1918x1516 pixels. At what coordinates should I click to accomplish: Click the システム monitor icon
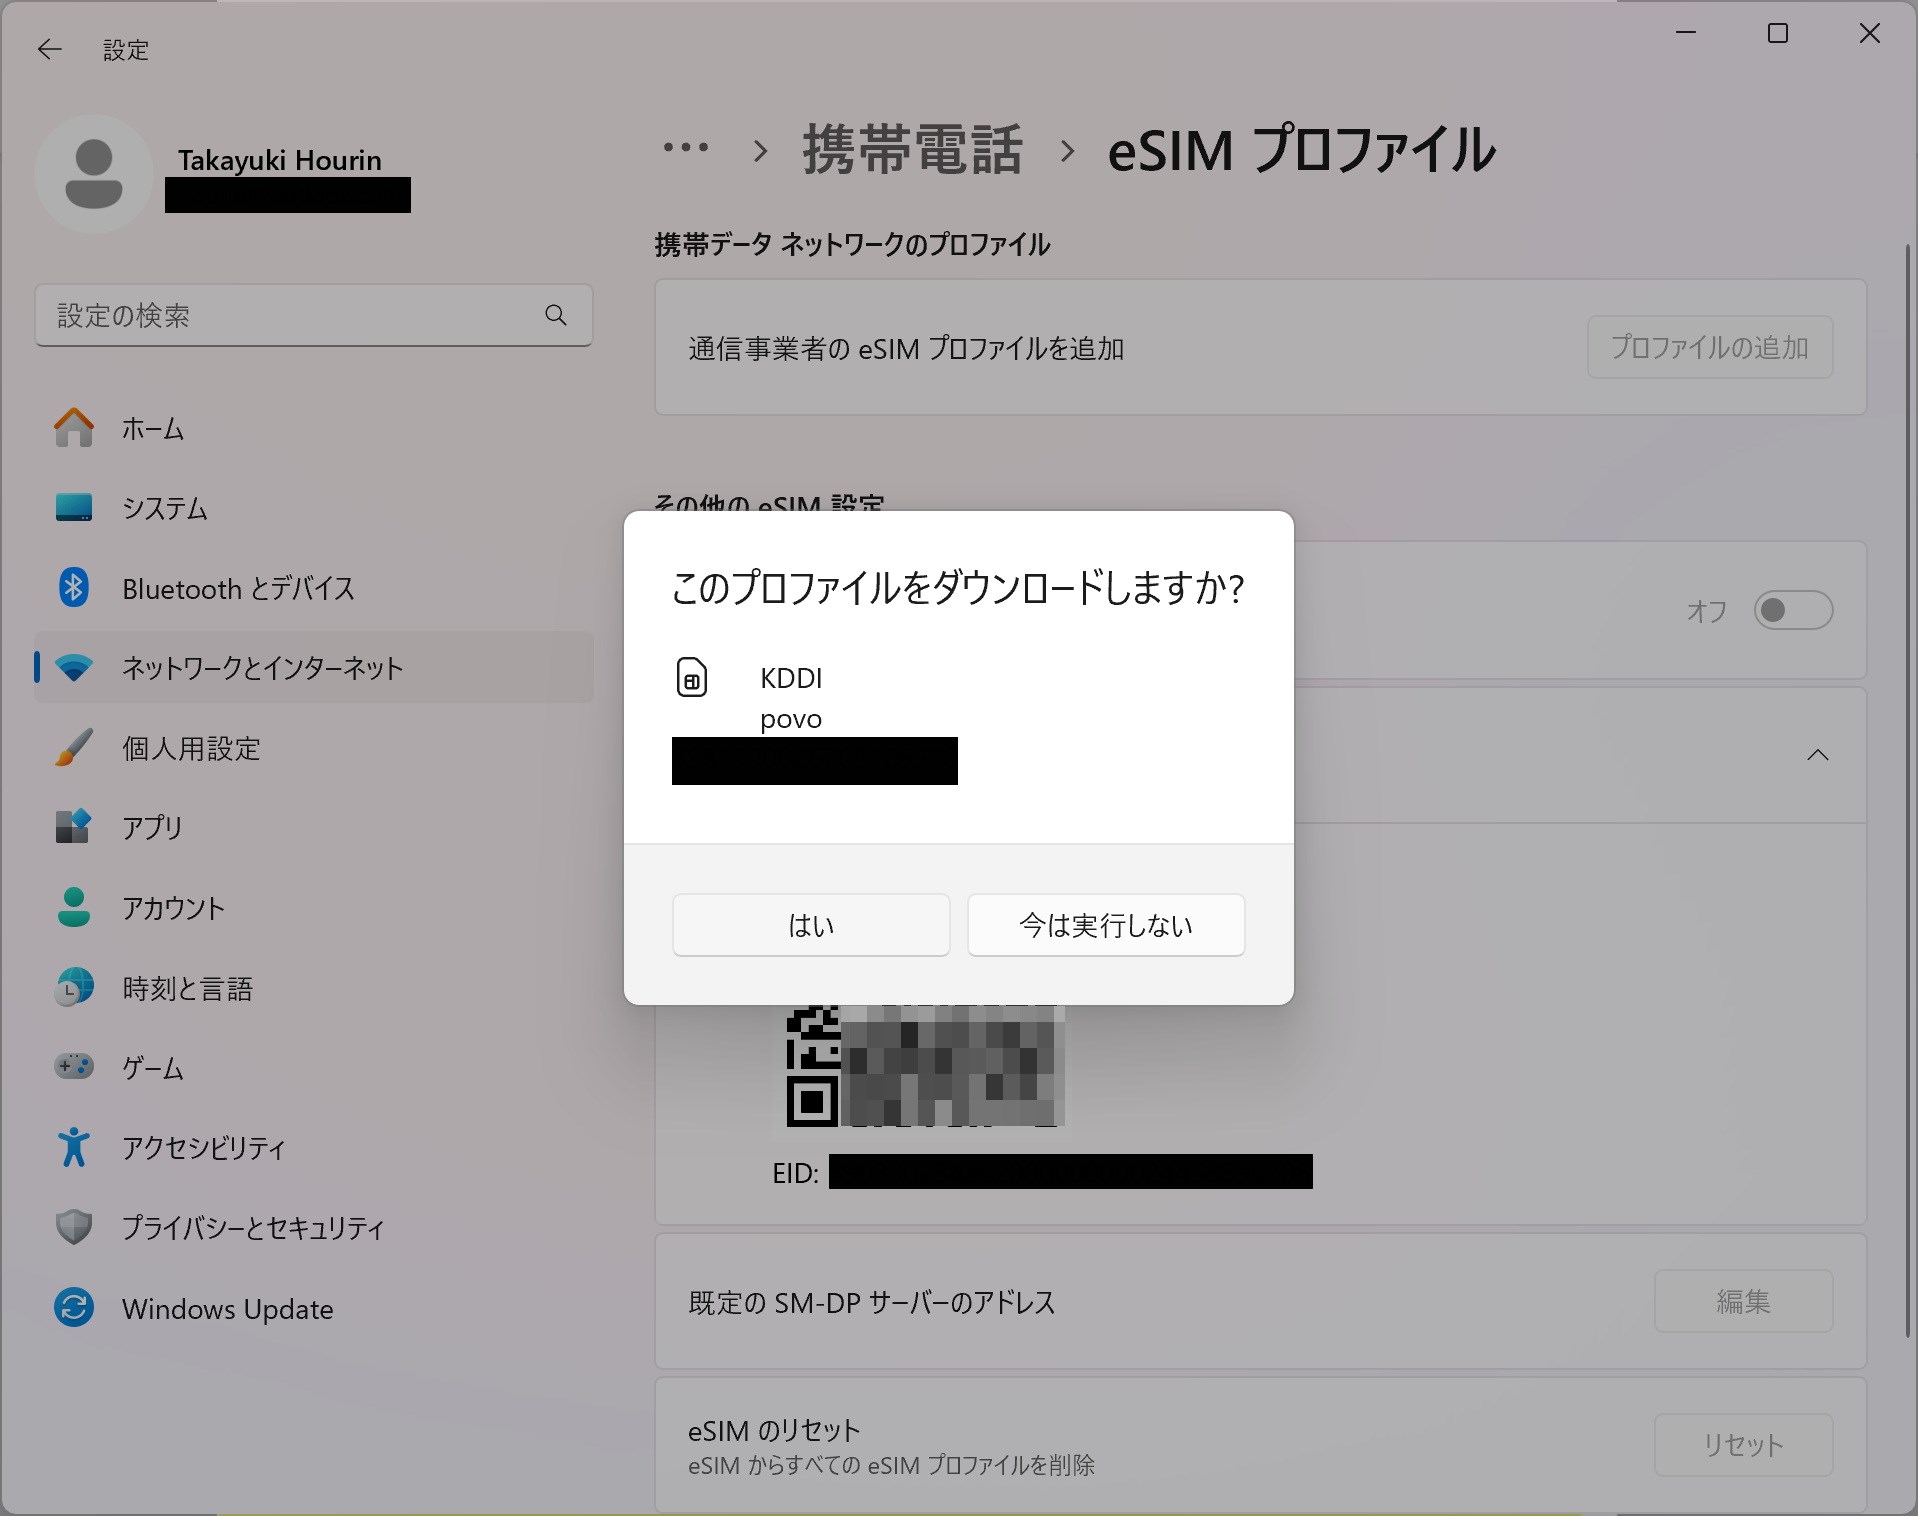[x=74, y=507]
